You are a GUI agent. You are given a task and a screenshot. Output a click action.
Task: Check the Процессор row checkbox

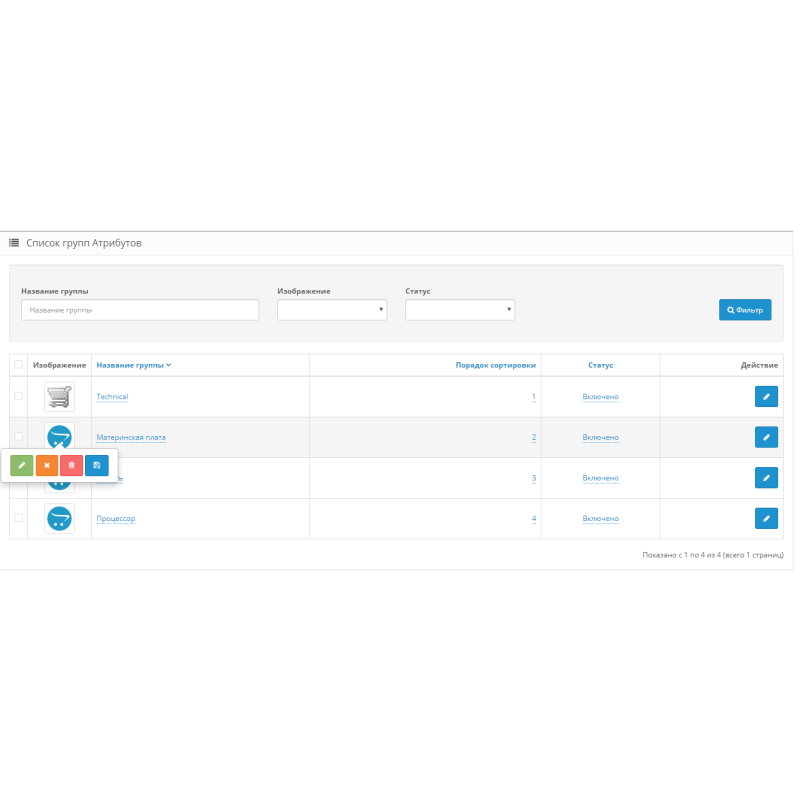click(18, 518)
